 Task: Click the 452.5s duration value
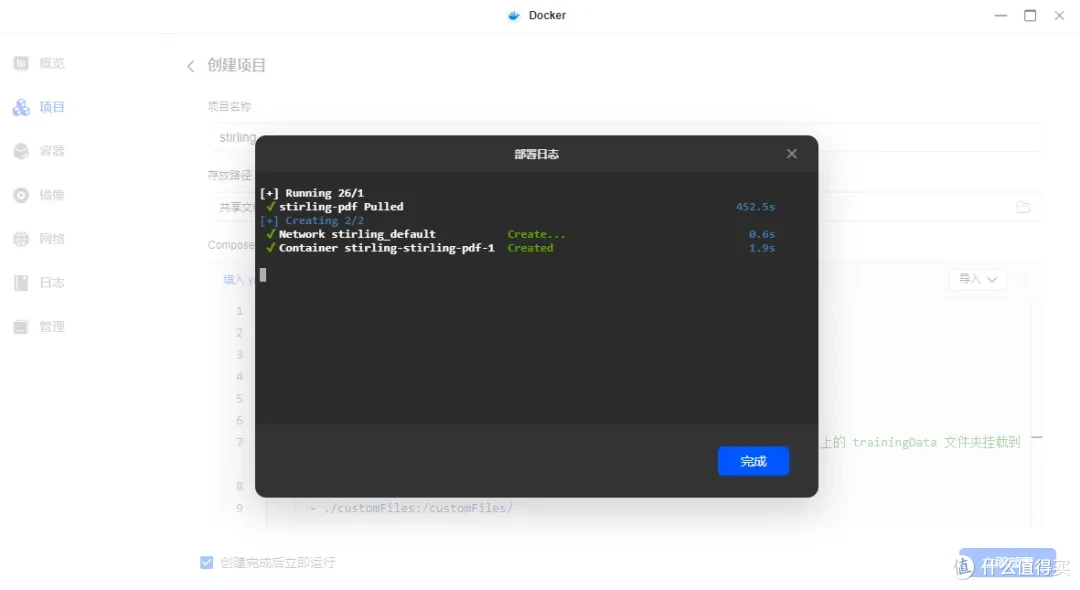coord(755,207)
